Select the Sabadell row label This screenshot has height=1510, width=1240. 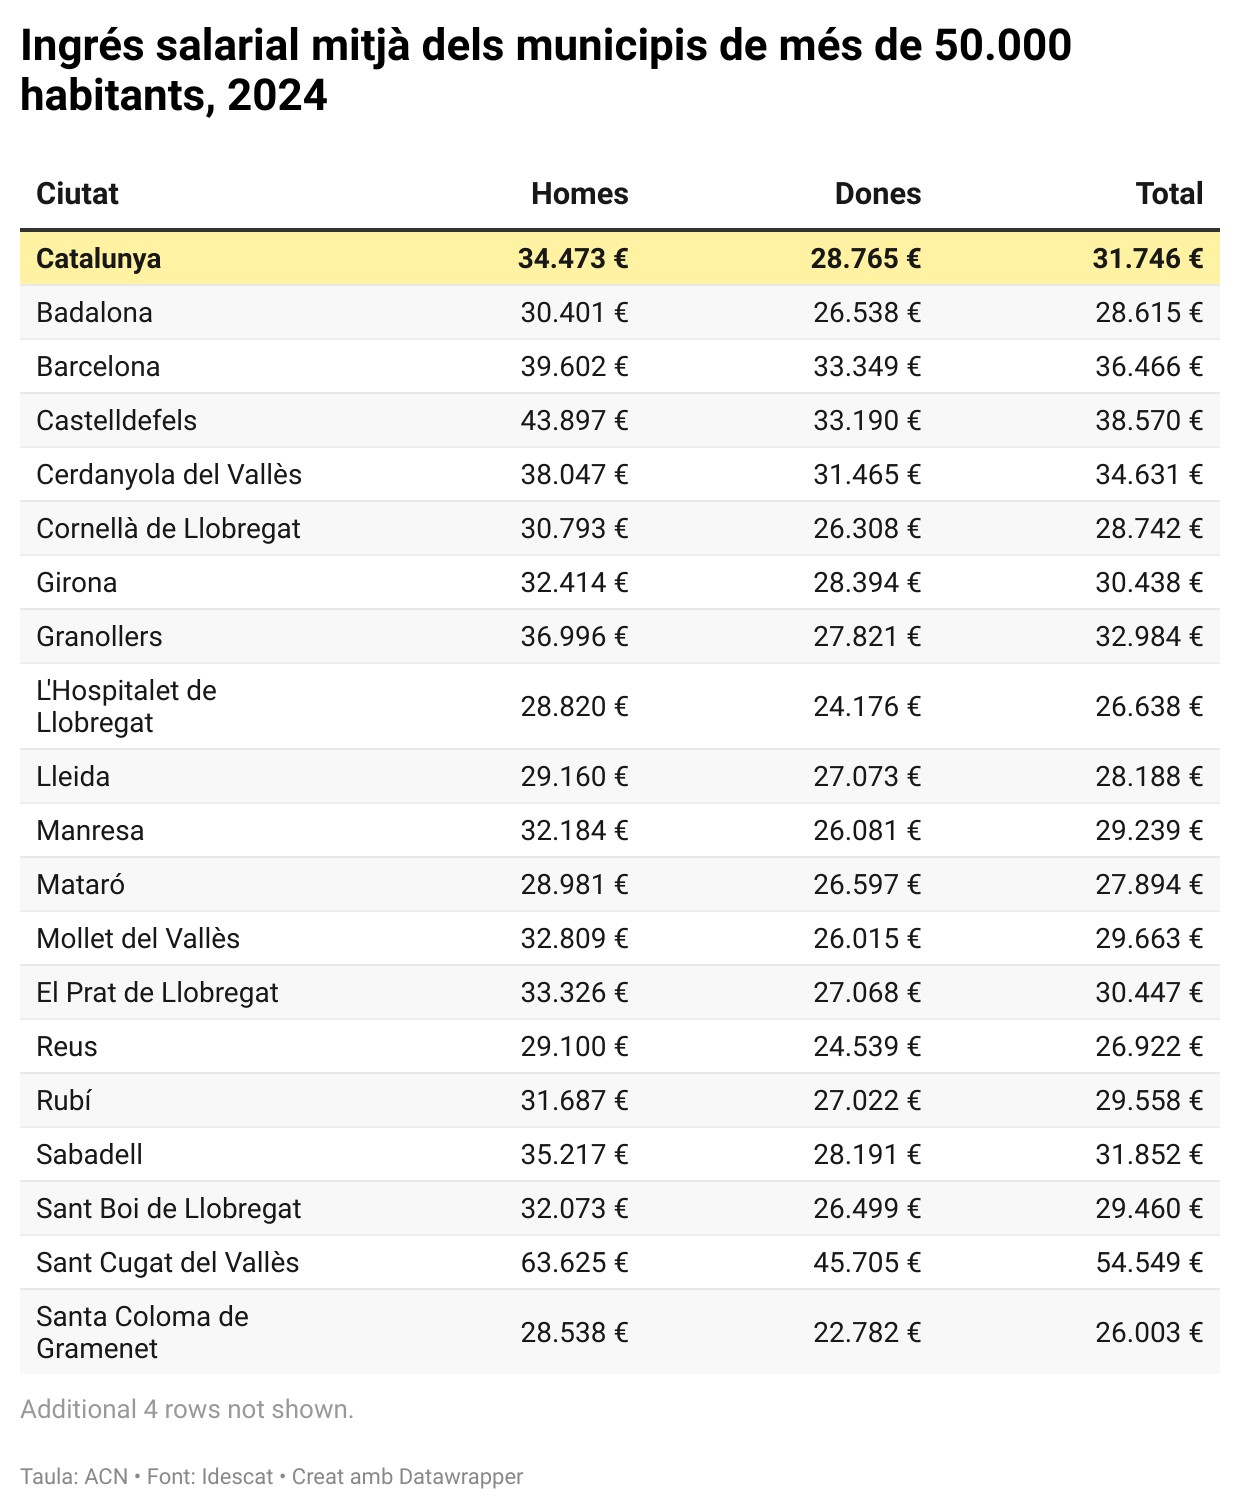pyautogui.click(x=89, y=1155)
